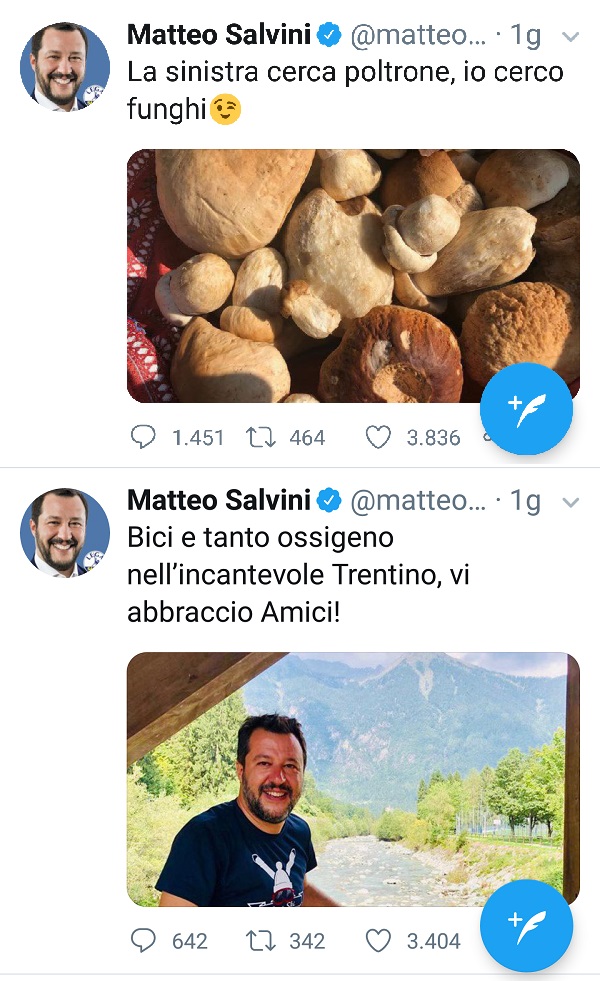Retweet the Trentino bike tweet
This screenshot has width=600, height=981.
pos(261,940)
